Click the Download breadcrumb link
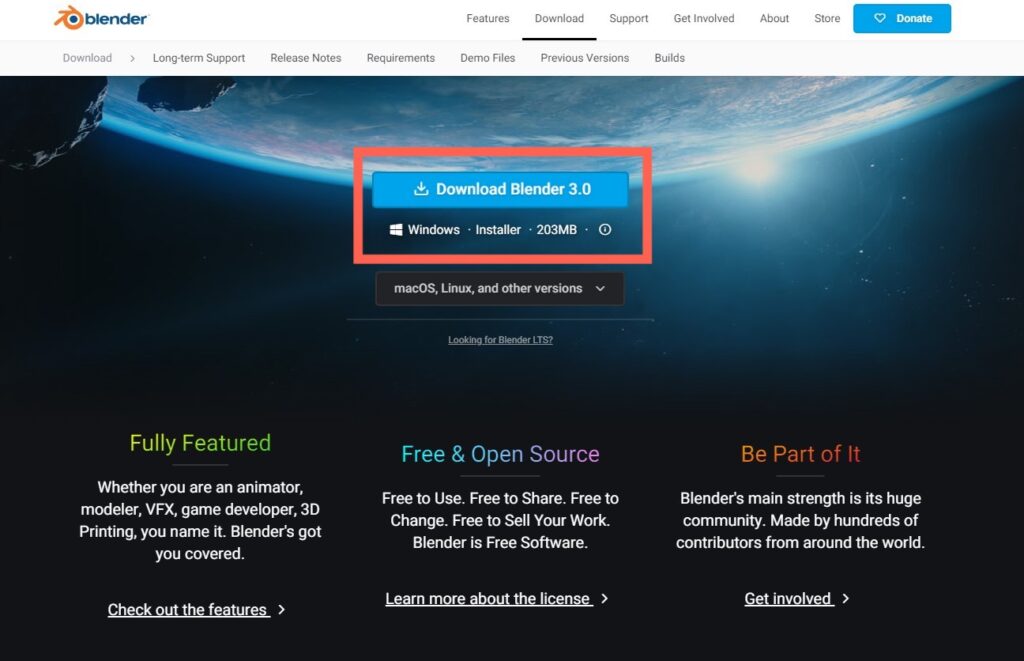Viewport: 1024px width, 661px height. pyautogui.click(x=87, y=58)
